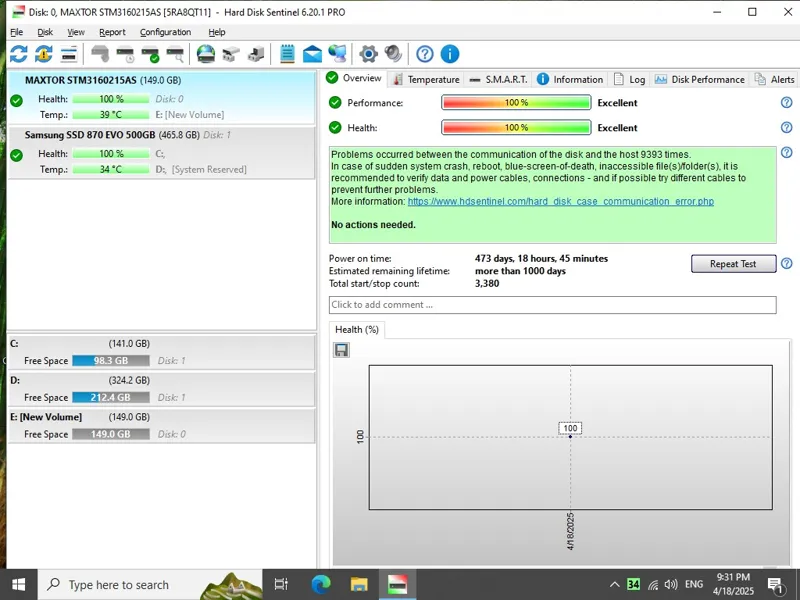Click the blue info toolbar icon

point(449,54)
